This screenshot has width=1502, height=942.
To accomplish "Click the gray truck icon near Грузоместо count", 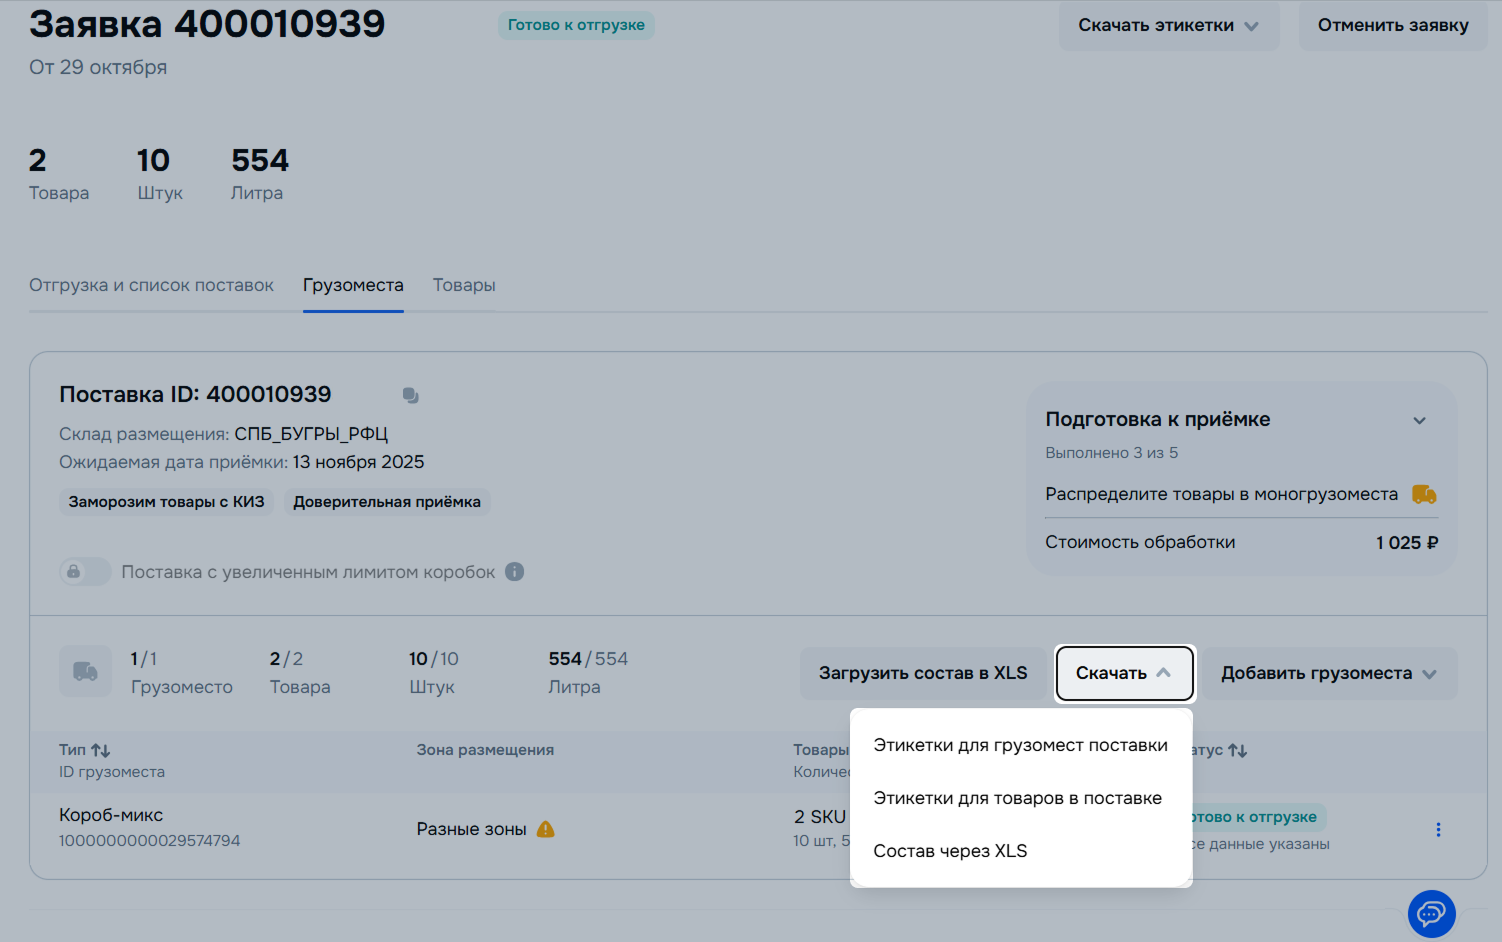I will (x=85, y=672).
